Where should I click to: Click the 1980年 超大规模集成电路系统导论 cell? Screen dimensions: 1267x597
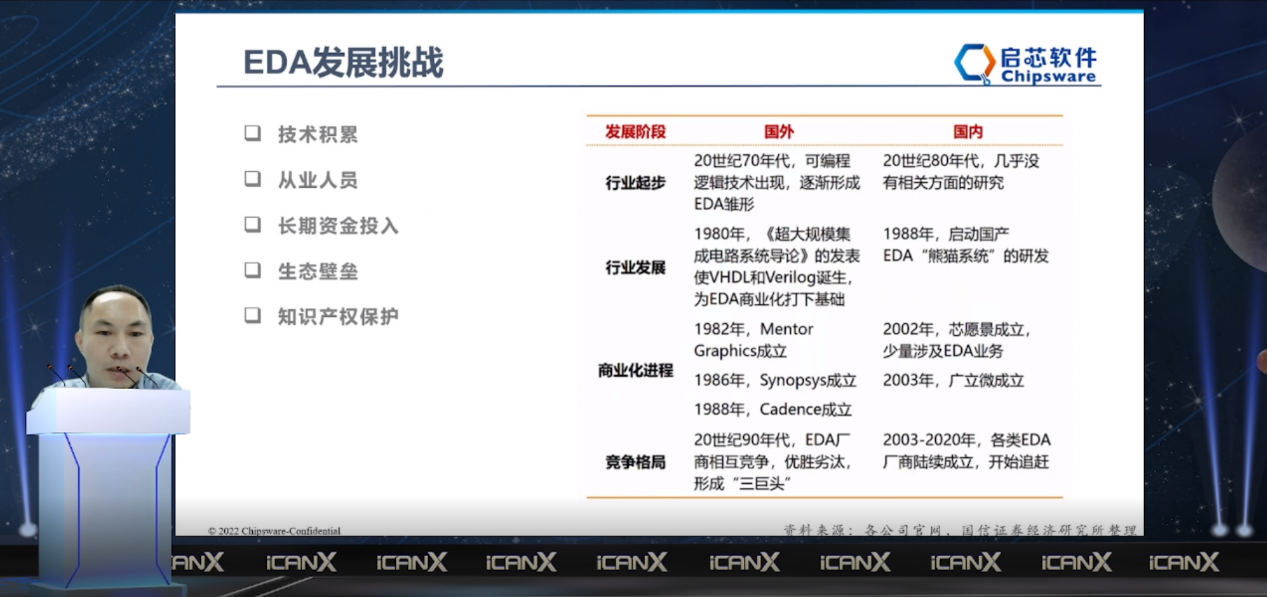click(776, 266)
